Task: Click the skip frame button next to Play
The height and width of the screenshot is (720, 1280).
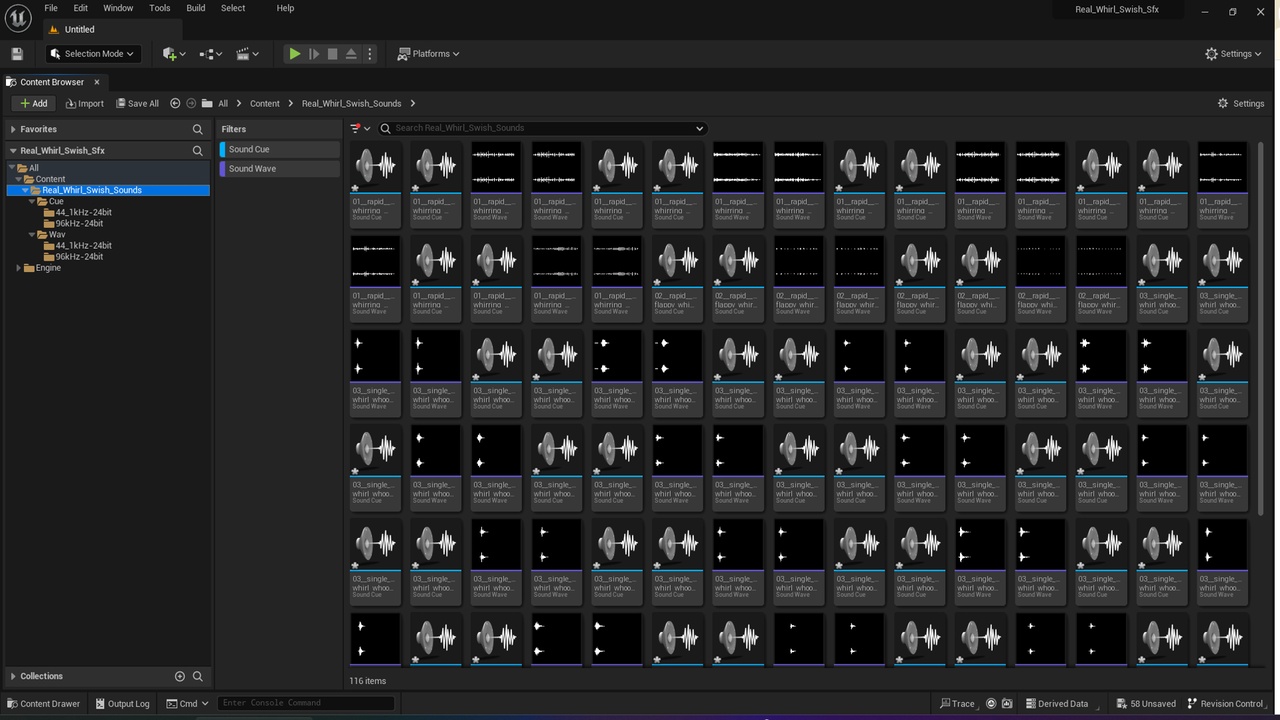Action: tap(314, 54)
